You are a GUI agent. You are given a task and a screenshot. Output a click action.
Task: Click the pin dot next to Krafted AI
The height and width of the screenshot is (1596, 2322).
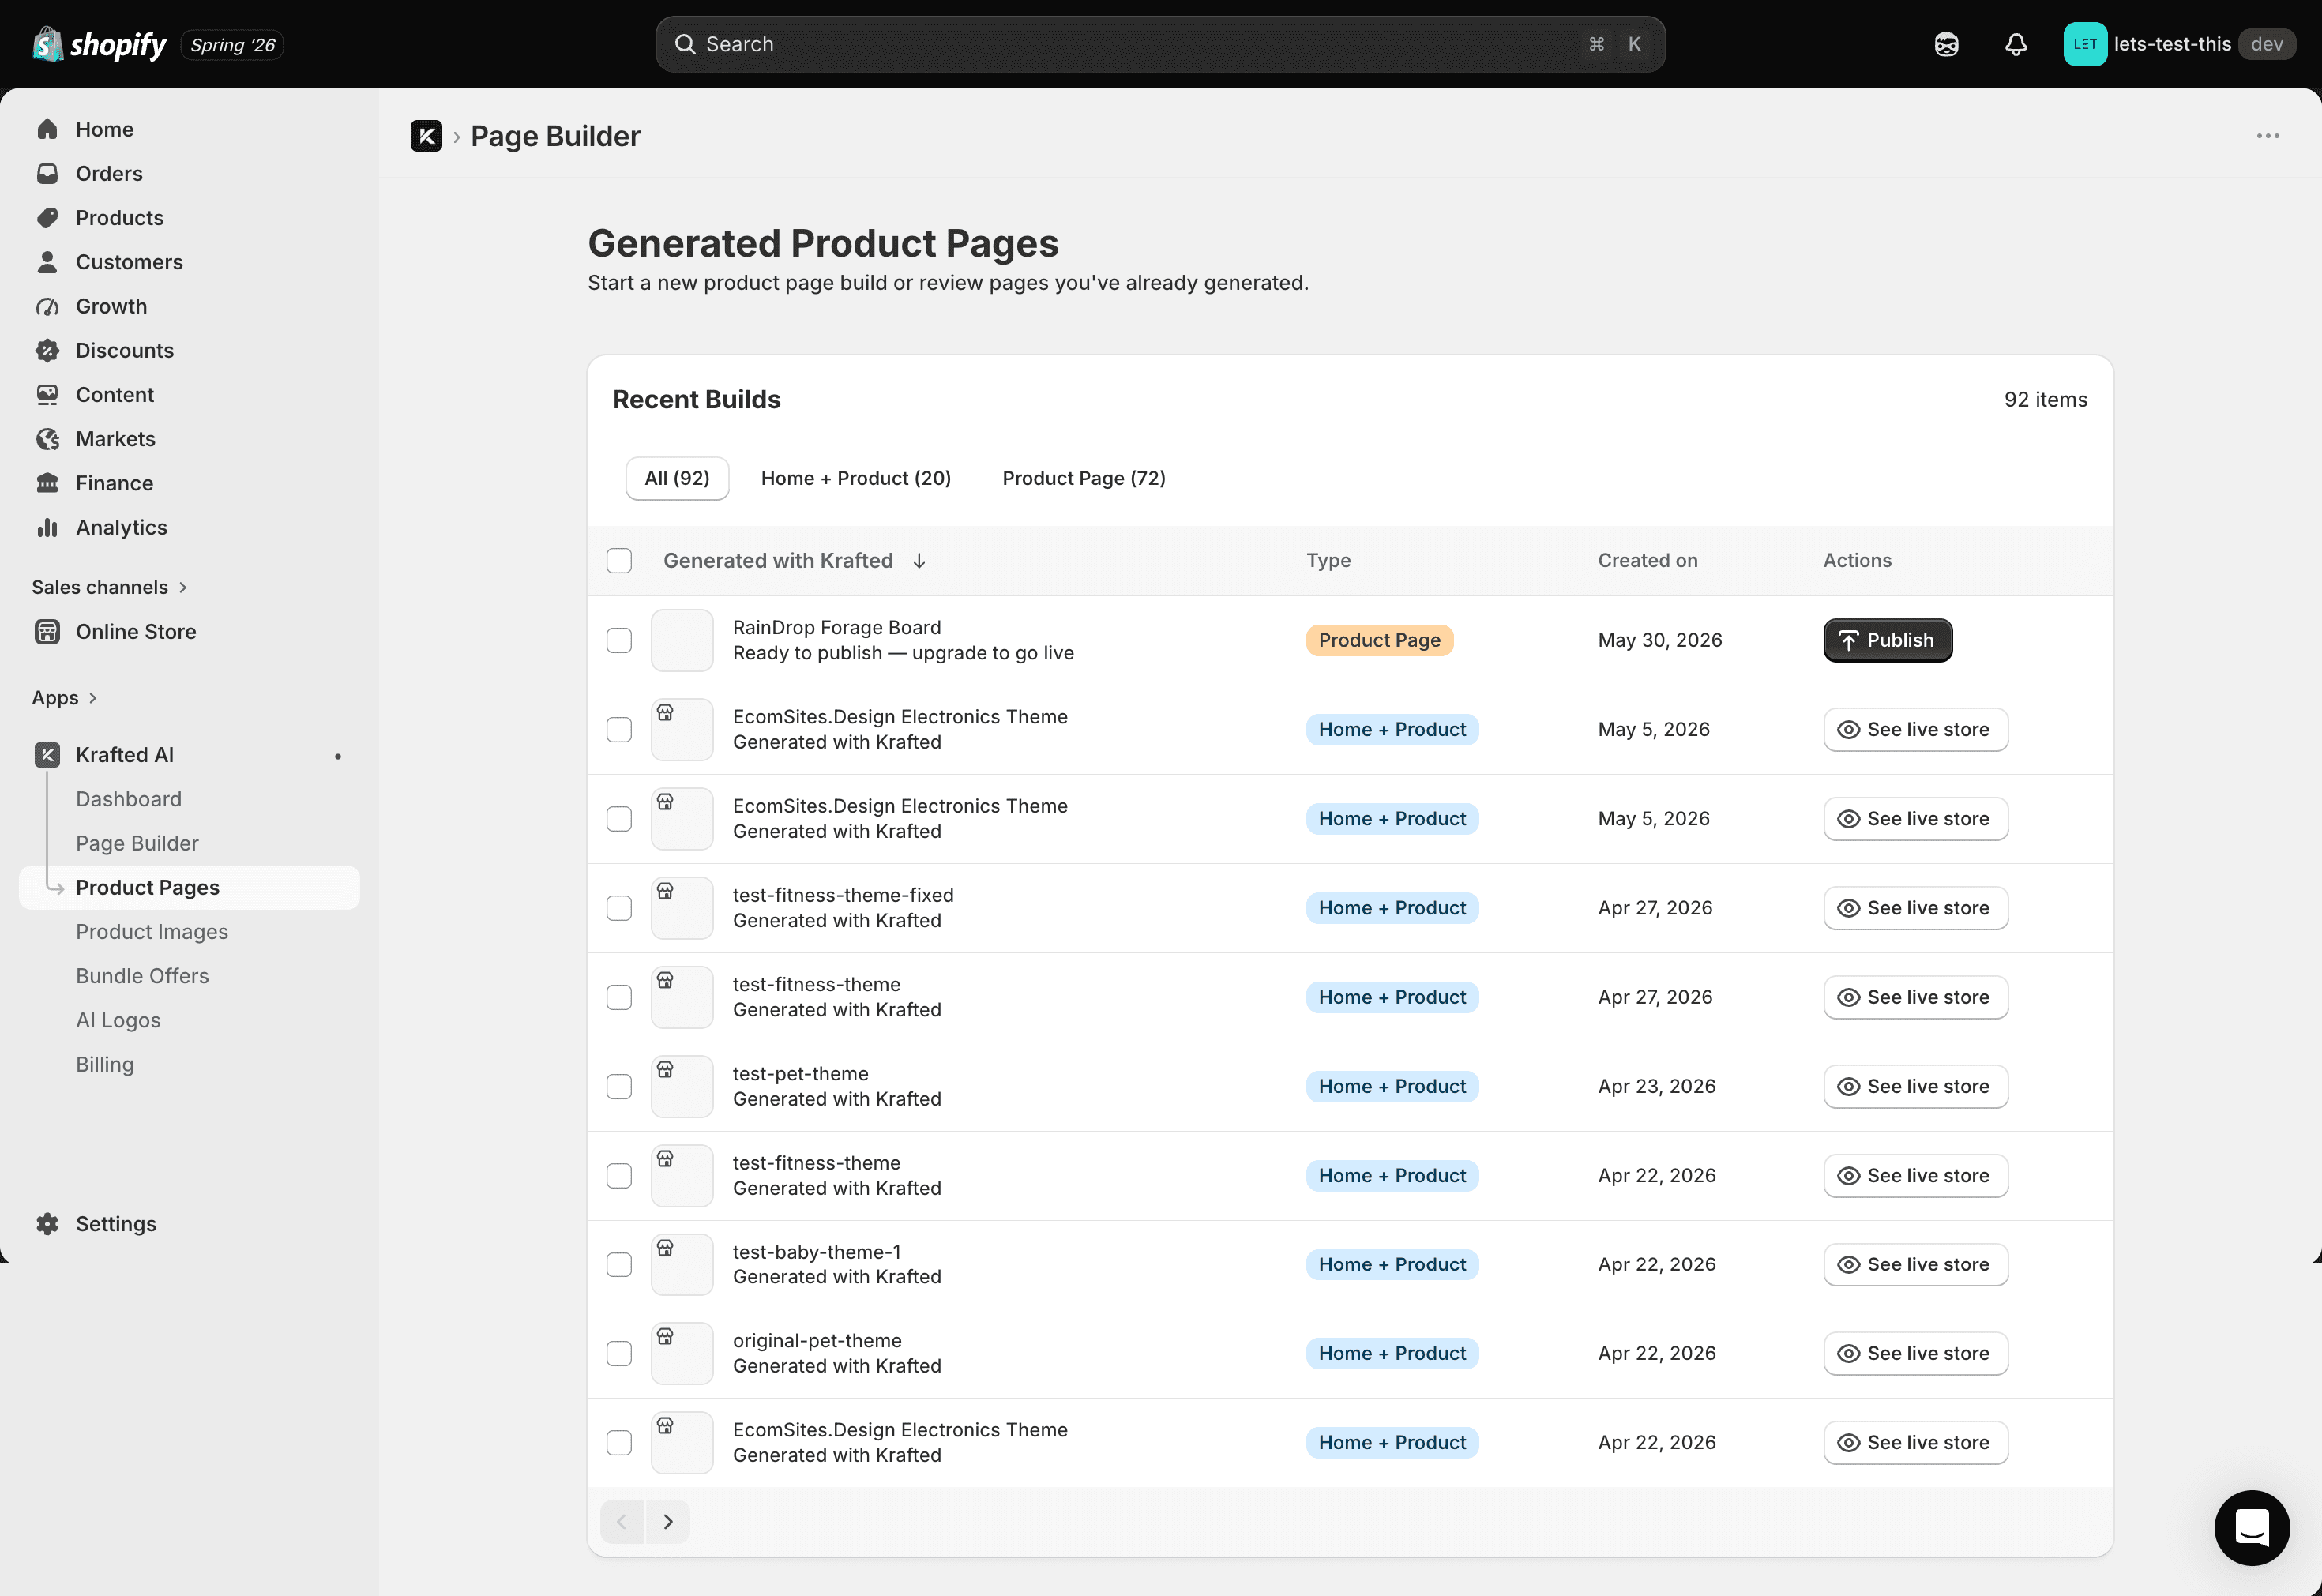pyautogui.click(x=338, y=756)
